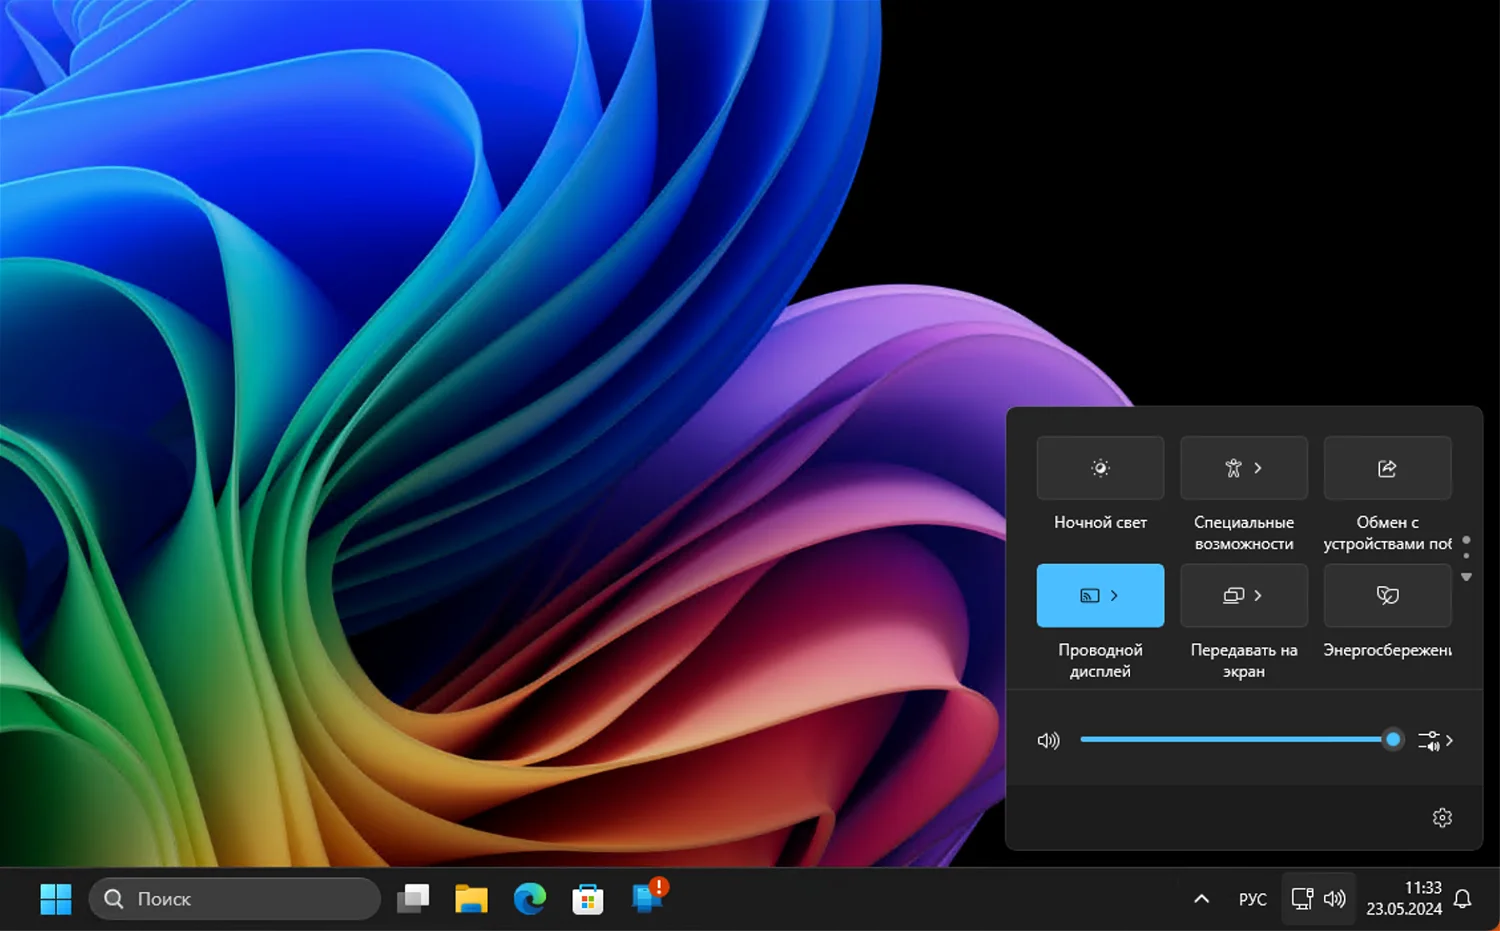Click the Обмен с устройствами share tile
The height and width of the screenshot is (931, 1500).
(x=1387, y=468)
